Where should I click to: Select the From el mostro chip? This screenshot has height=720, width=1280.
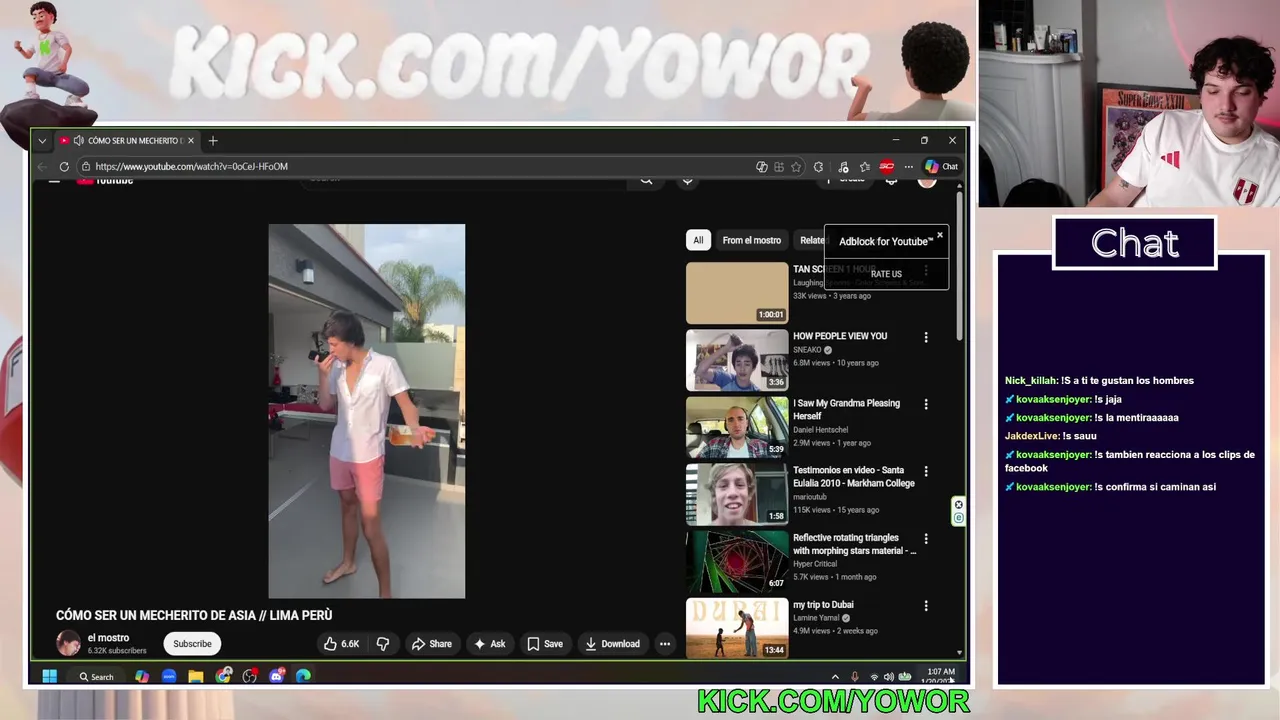coord(752,240)
